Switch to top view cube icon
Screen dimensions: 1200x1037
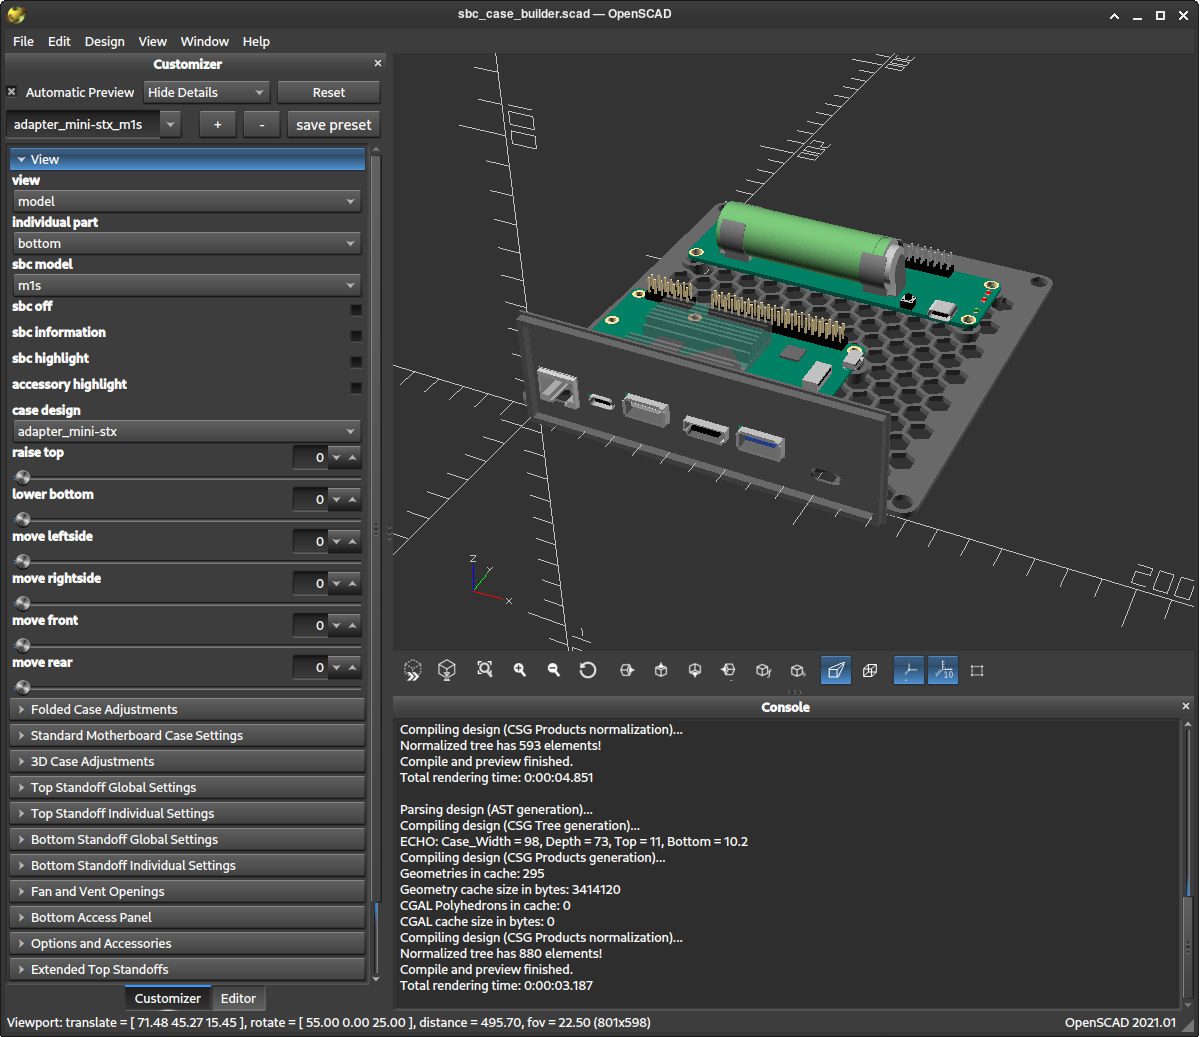point(661,670)
